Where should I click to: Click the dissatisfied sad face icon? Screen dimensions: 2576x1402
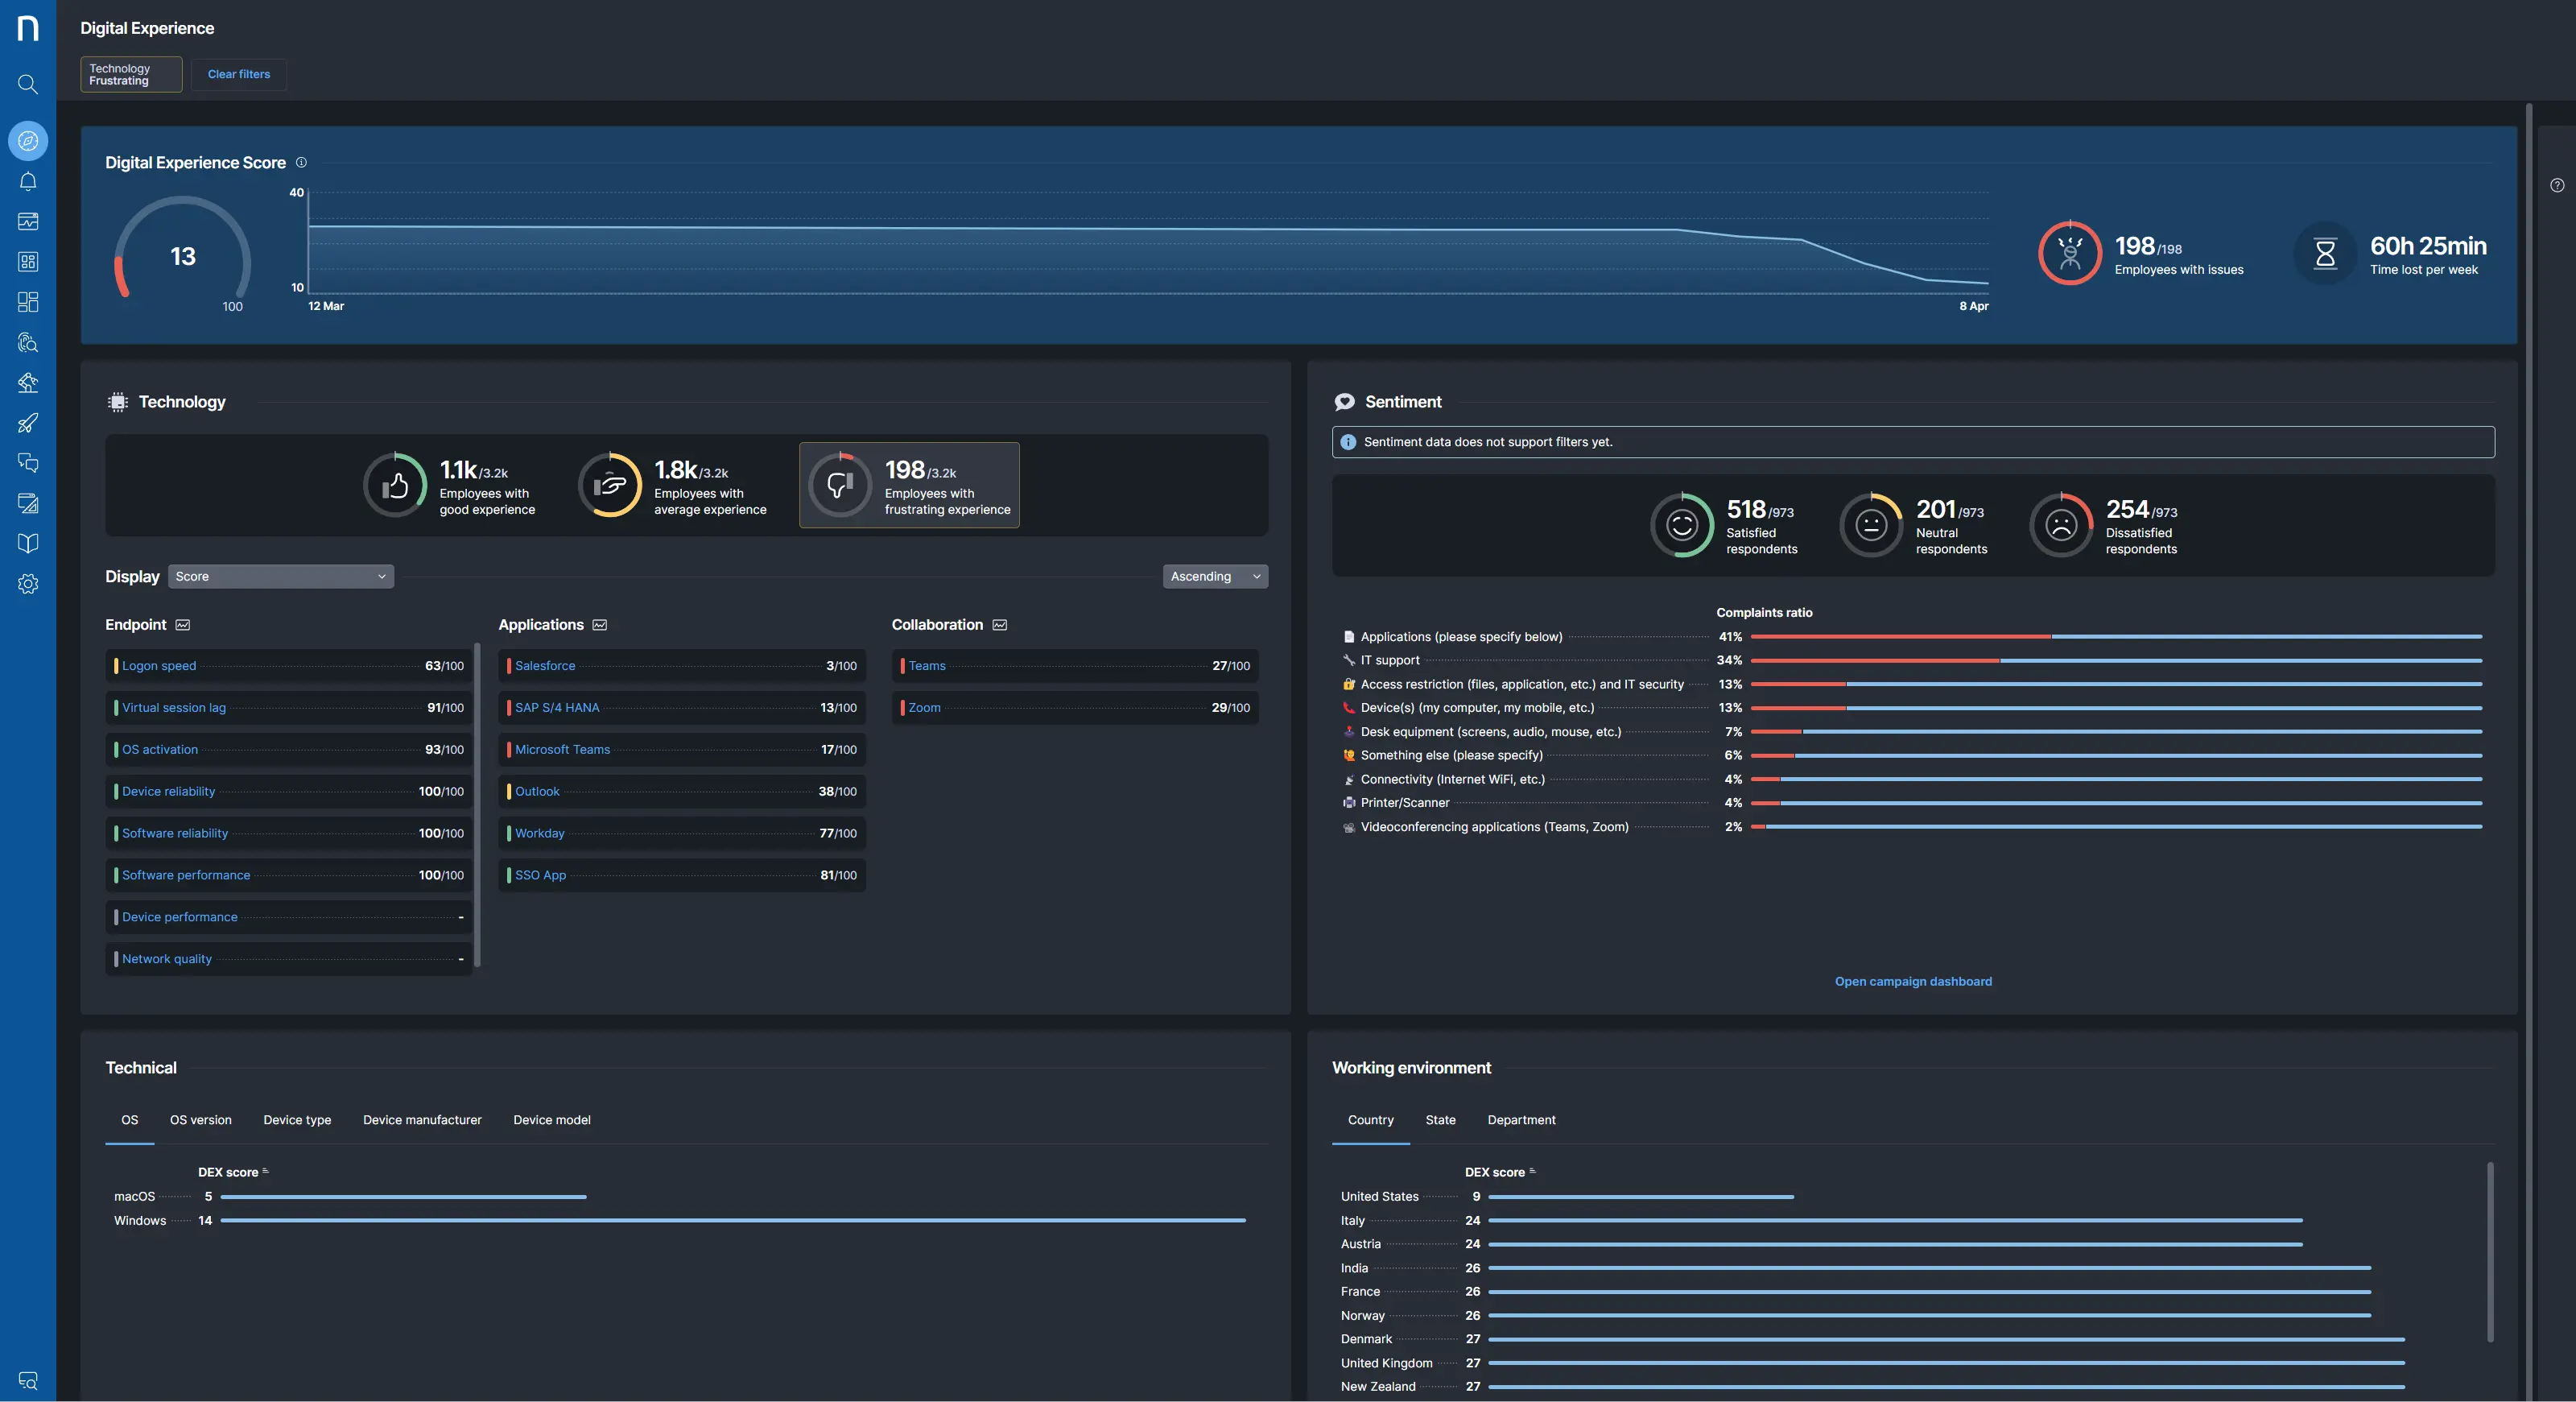tap(2061, 525)
